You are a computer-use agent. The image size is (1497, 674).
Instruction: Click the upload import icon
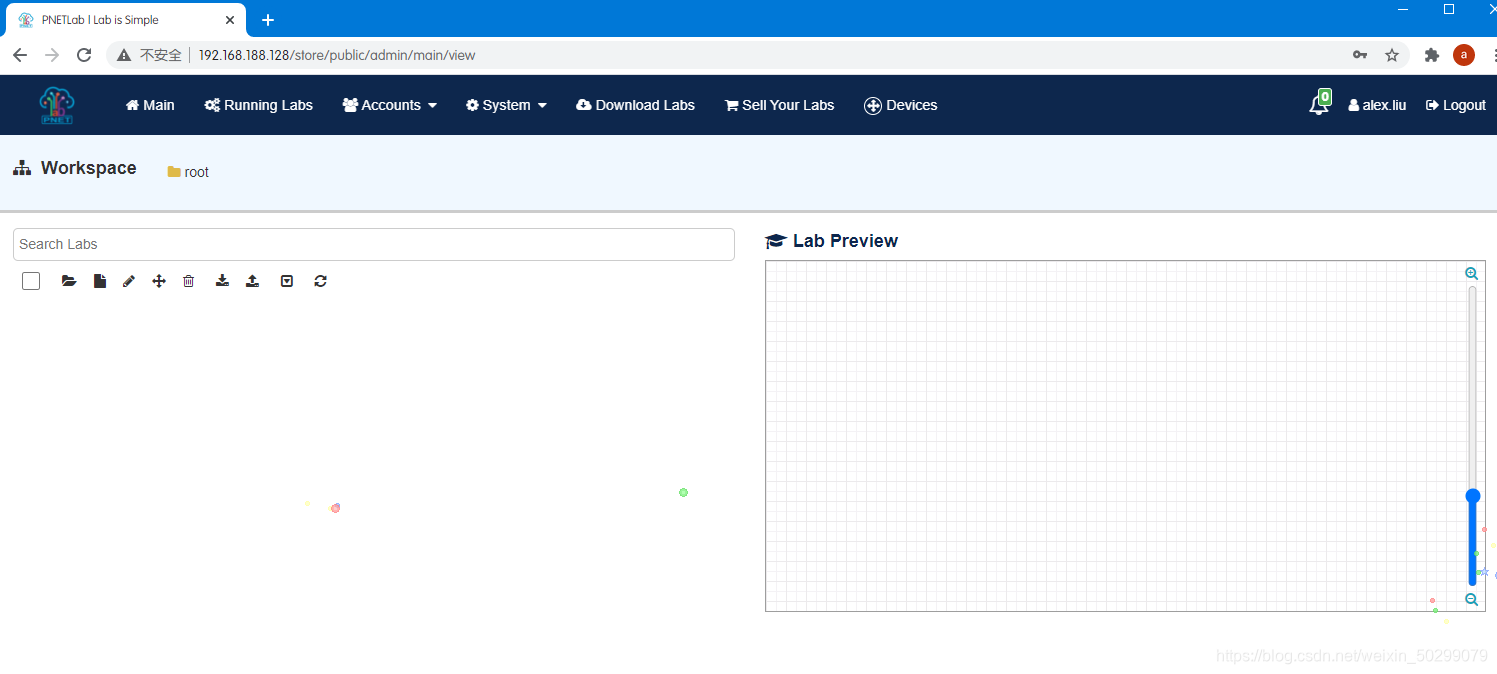pyautogui.click(x=253, y=281)
